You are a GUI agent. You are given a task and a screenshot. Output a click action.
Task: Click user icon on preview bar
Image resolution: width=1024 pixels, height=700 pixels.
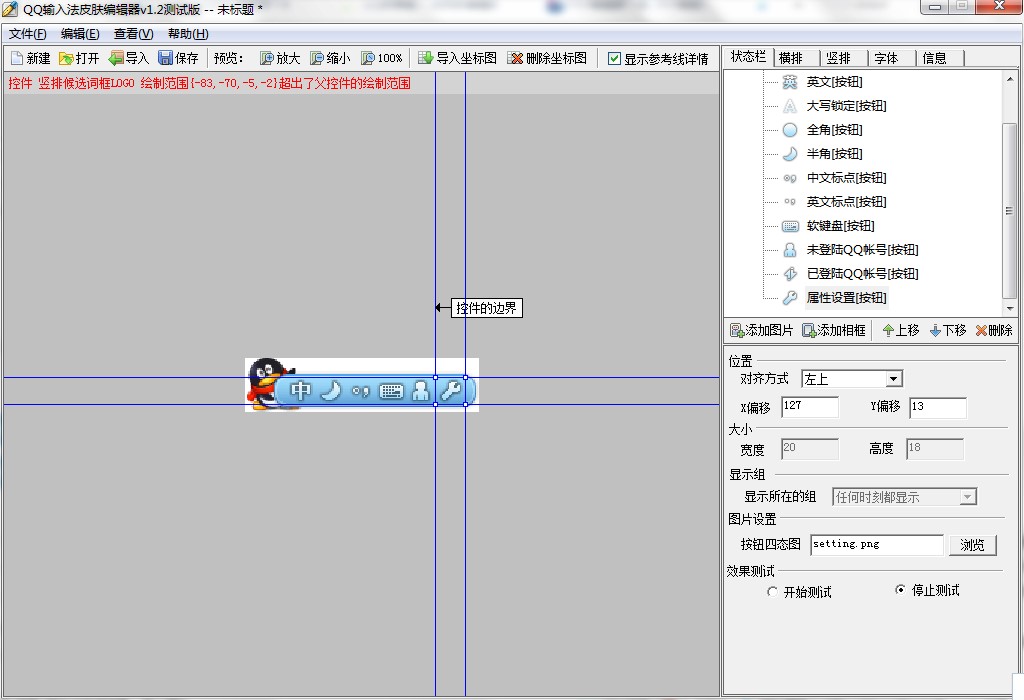click(421, 390)
